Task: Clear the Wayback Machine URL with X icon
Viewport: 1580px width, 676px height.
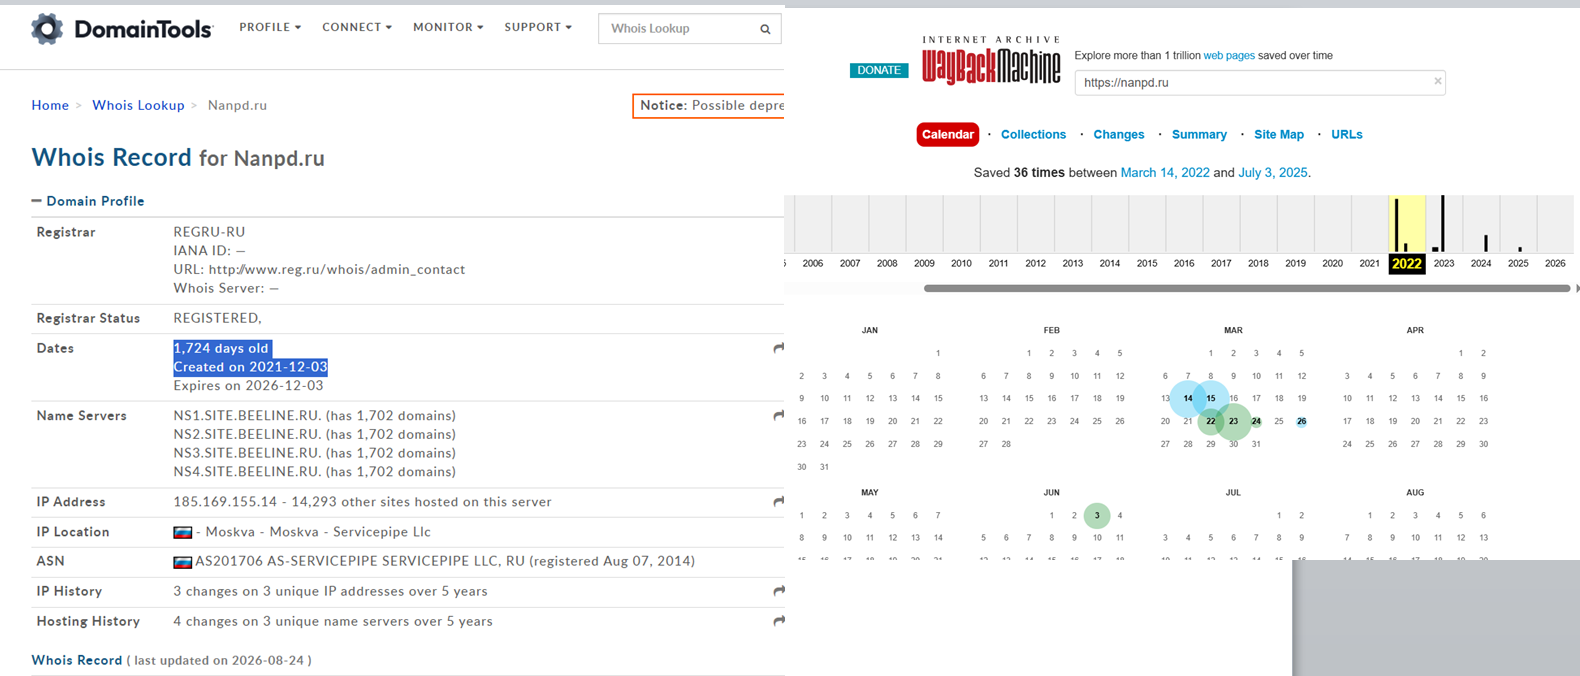Action: 1438,81
